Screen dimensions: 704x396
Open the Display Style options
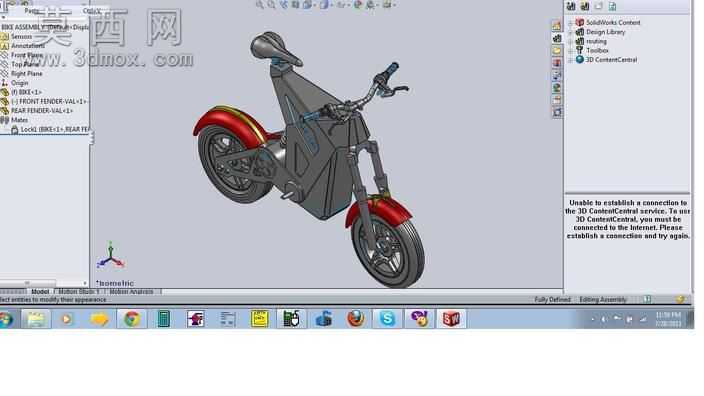pyautogui.click(x=324, y=4)
